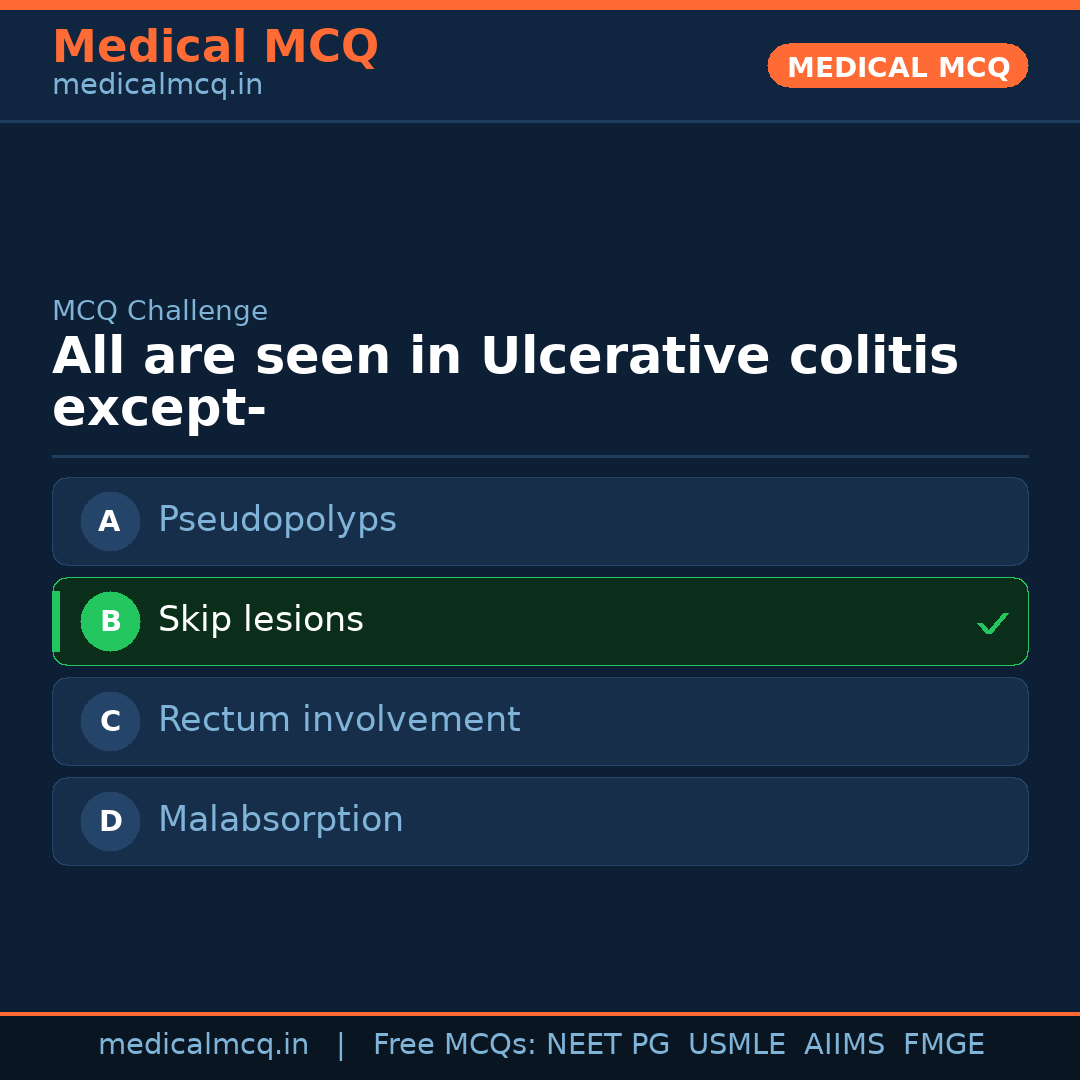Image resolution: width=1080 pixels, height=1080 pixels.
Task: Click the orange MEDICAL MCQ badge
Action: pyautogui.click(x=897, y=66)
